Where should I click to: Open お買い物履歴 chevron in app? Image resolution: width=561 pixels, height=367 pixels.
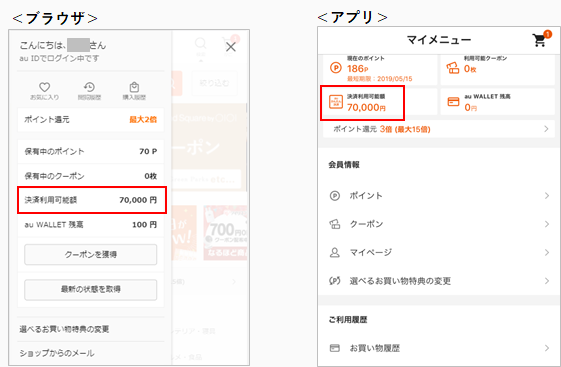click(546, 348)
